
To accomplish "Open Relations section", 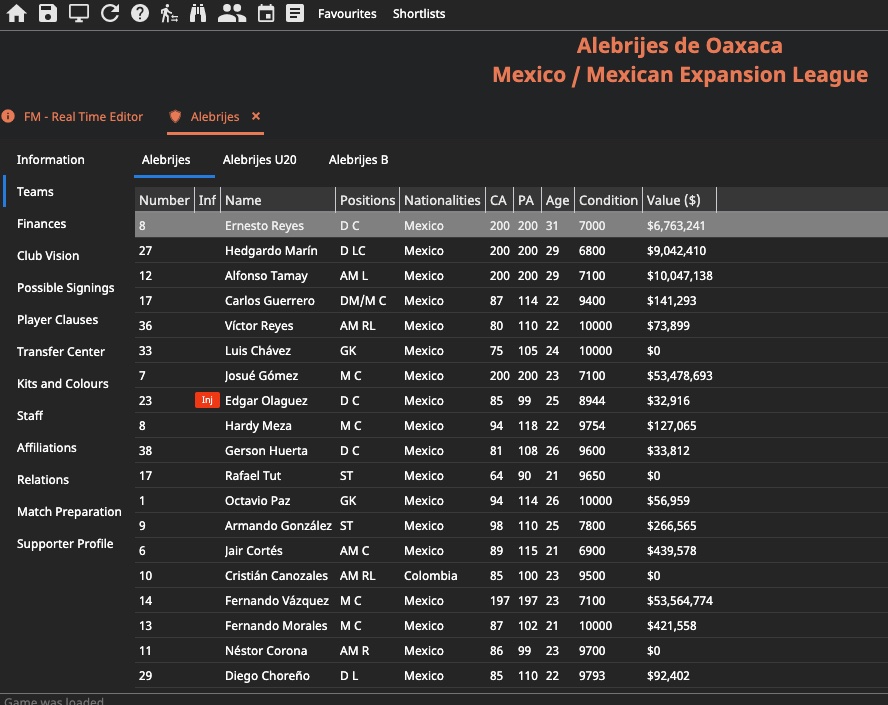I will pos(43,480).
